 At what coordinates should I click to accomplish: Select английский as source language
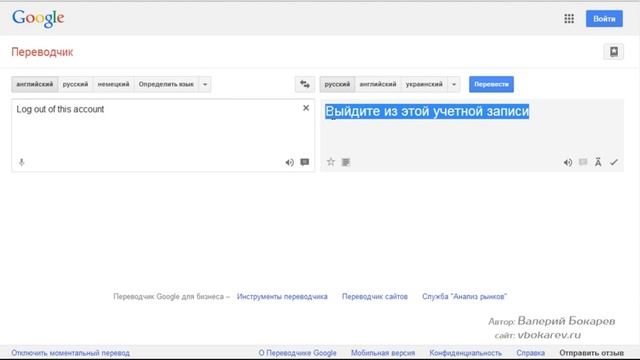[x=35, y=84]
